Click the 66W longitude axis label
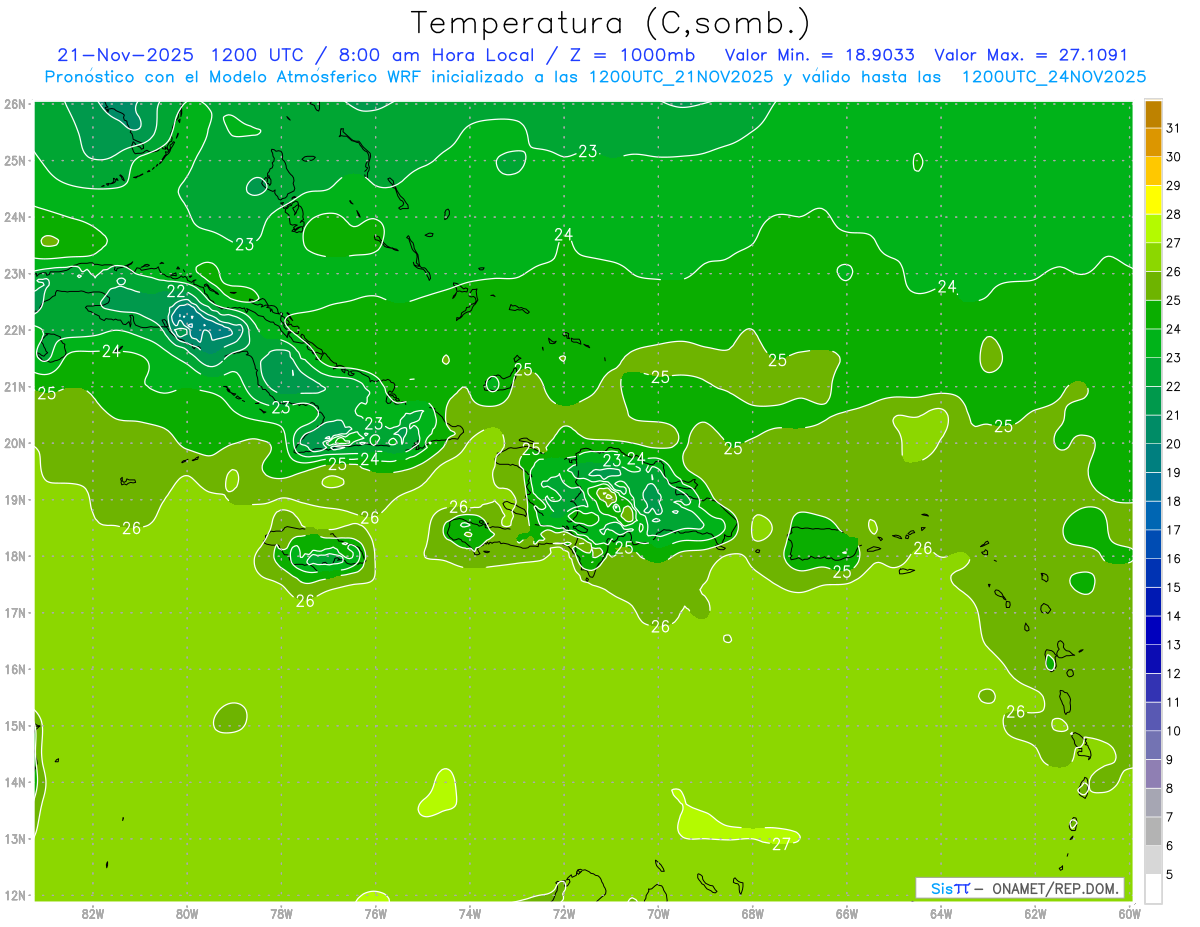 point(847,913)
